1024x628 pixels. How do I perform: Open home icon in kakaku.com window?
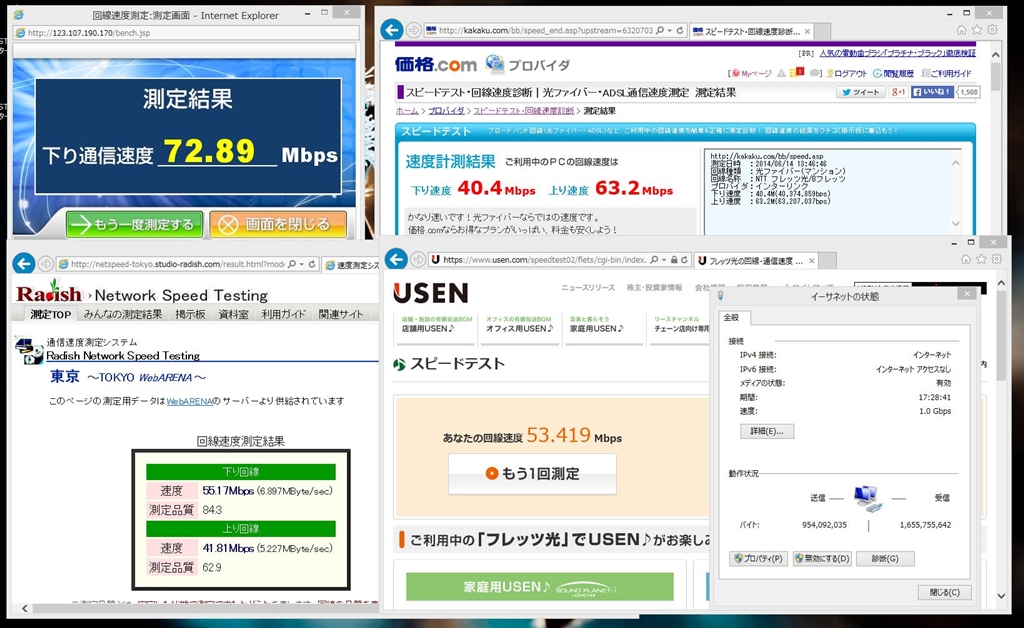tap(961, 30)
